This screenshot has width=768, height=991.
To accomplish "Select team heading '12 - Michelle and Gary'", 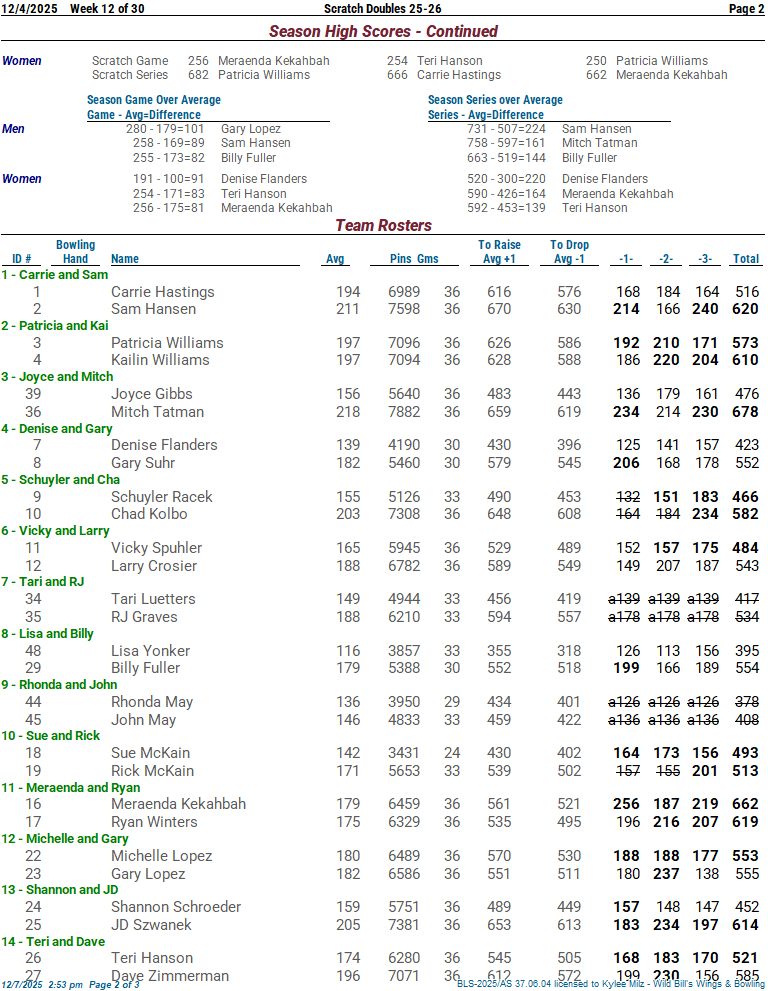I will coord(64,839).
